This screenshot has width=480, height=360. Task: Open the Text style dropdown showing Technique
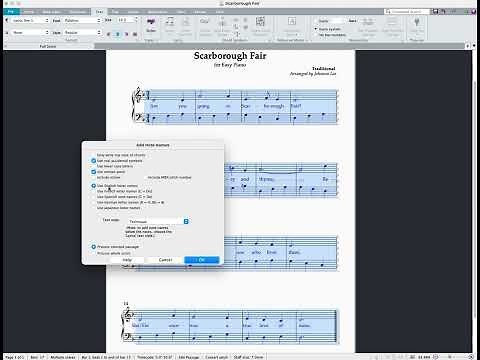tap(158, 221)
